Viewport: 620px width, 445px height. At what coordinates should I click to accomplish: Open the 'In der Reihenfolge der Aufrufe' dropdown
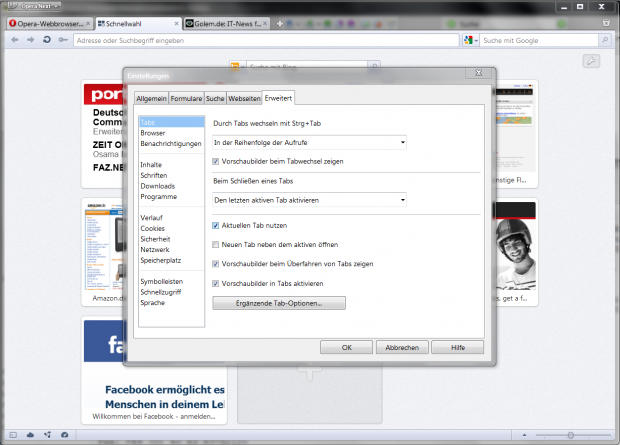(309, 142)
